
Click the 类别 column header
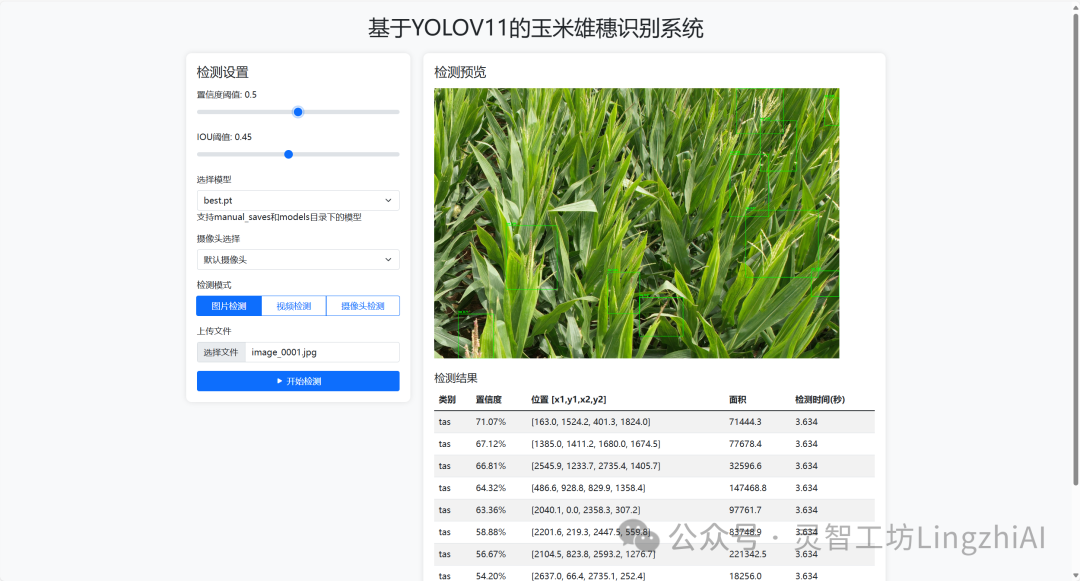447,399
